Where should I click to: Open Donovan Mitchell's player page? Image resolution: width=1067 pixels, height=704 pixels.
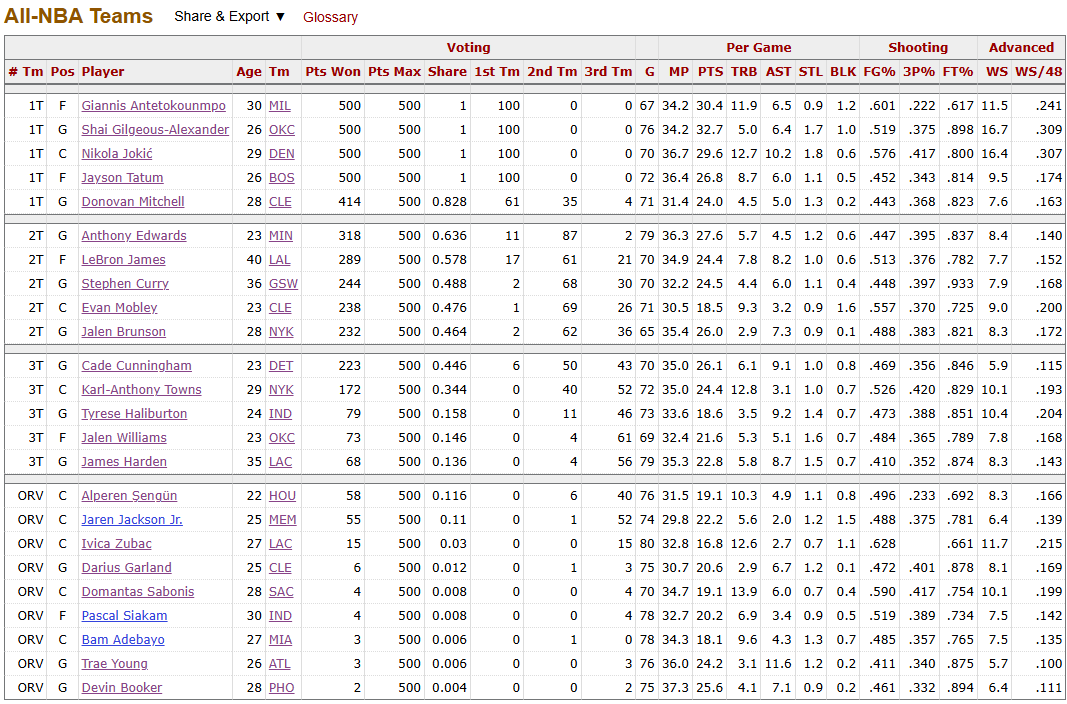(x=133, y=201)
